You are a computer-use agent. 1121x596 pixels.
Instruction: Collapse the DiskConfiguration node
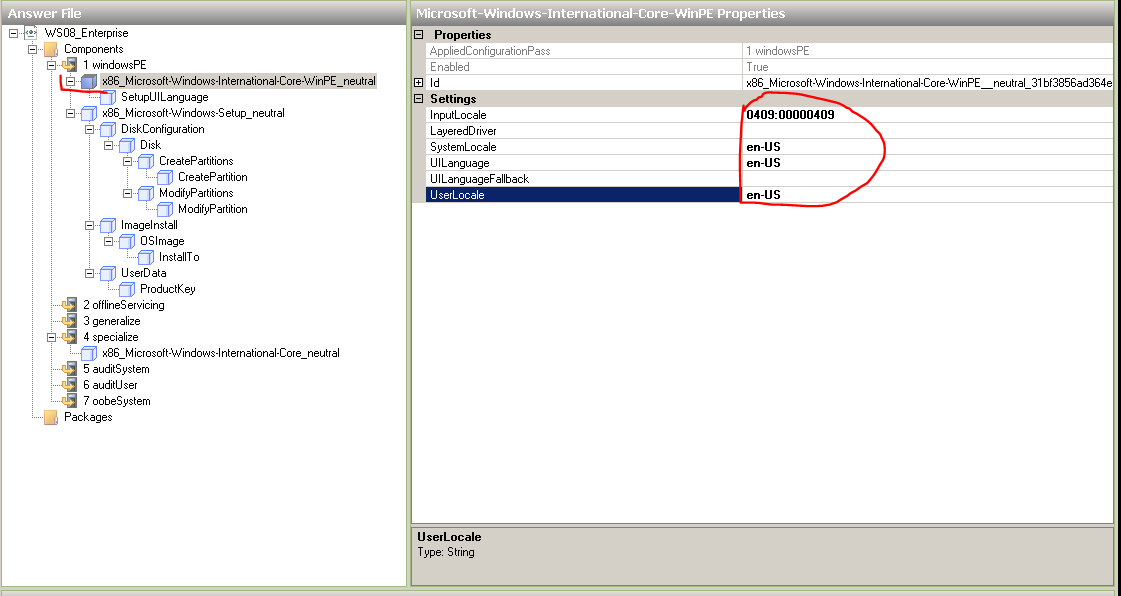click(89, 129)
